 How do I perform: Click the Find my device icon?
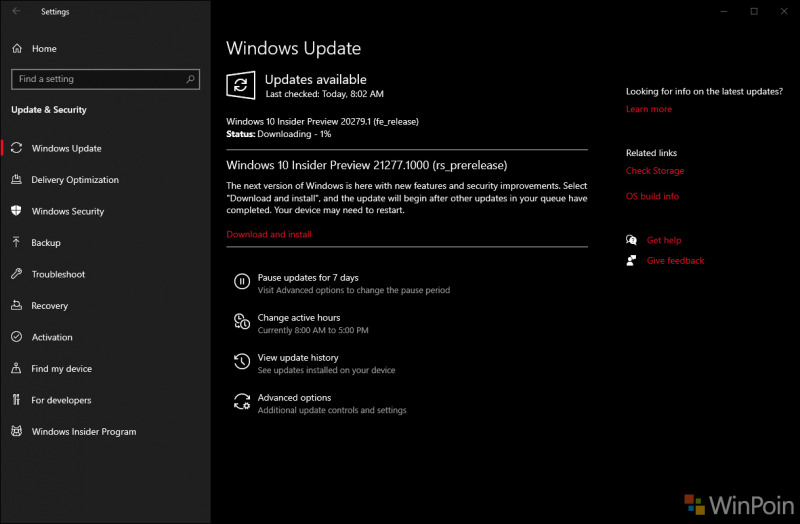(x=16, y=368)
